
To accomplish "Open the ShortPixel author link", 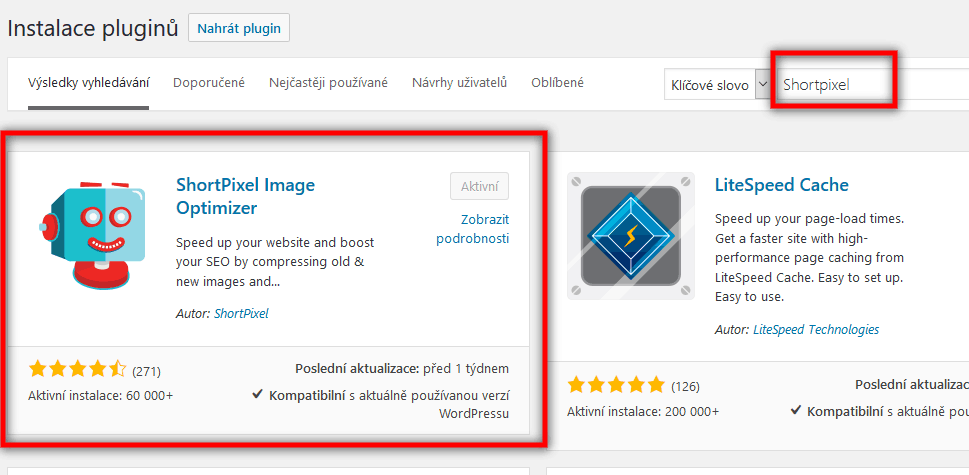I will (x=241, y=313).
